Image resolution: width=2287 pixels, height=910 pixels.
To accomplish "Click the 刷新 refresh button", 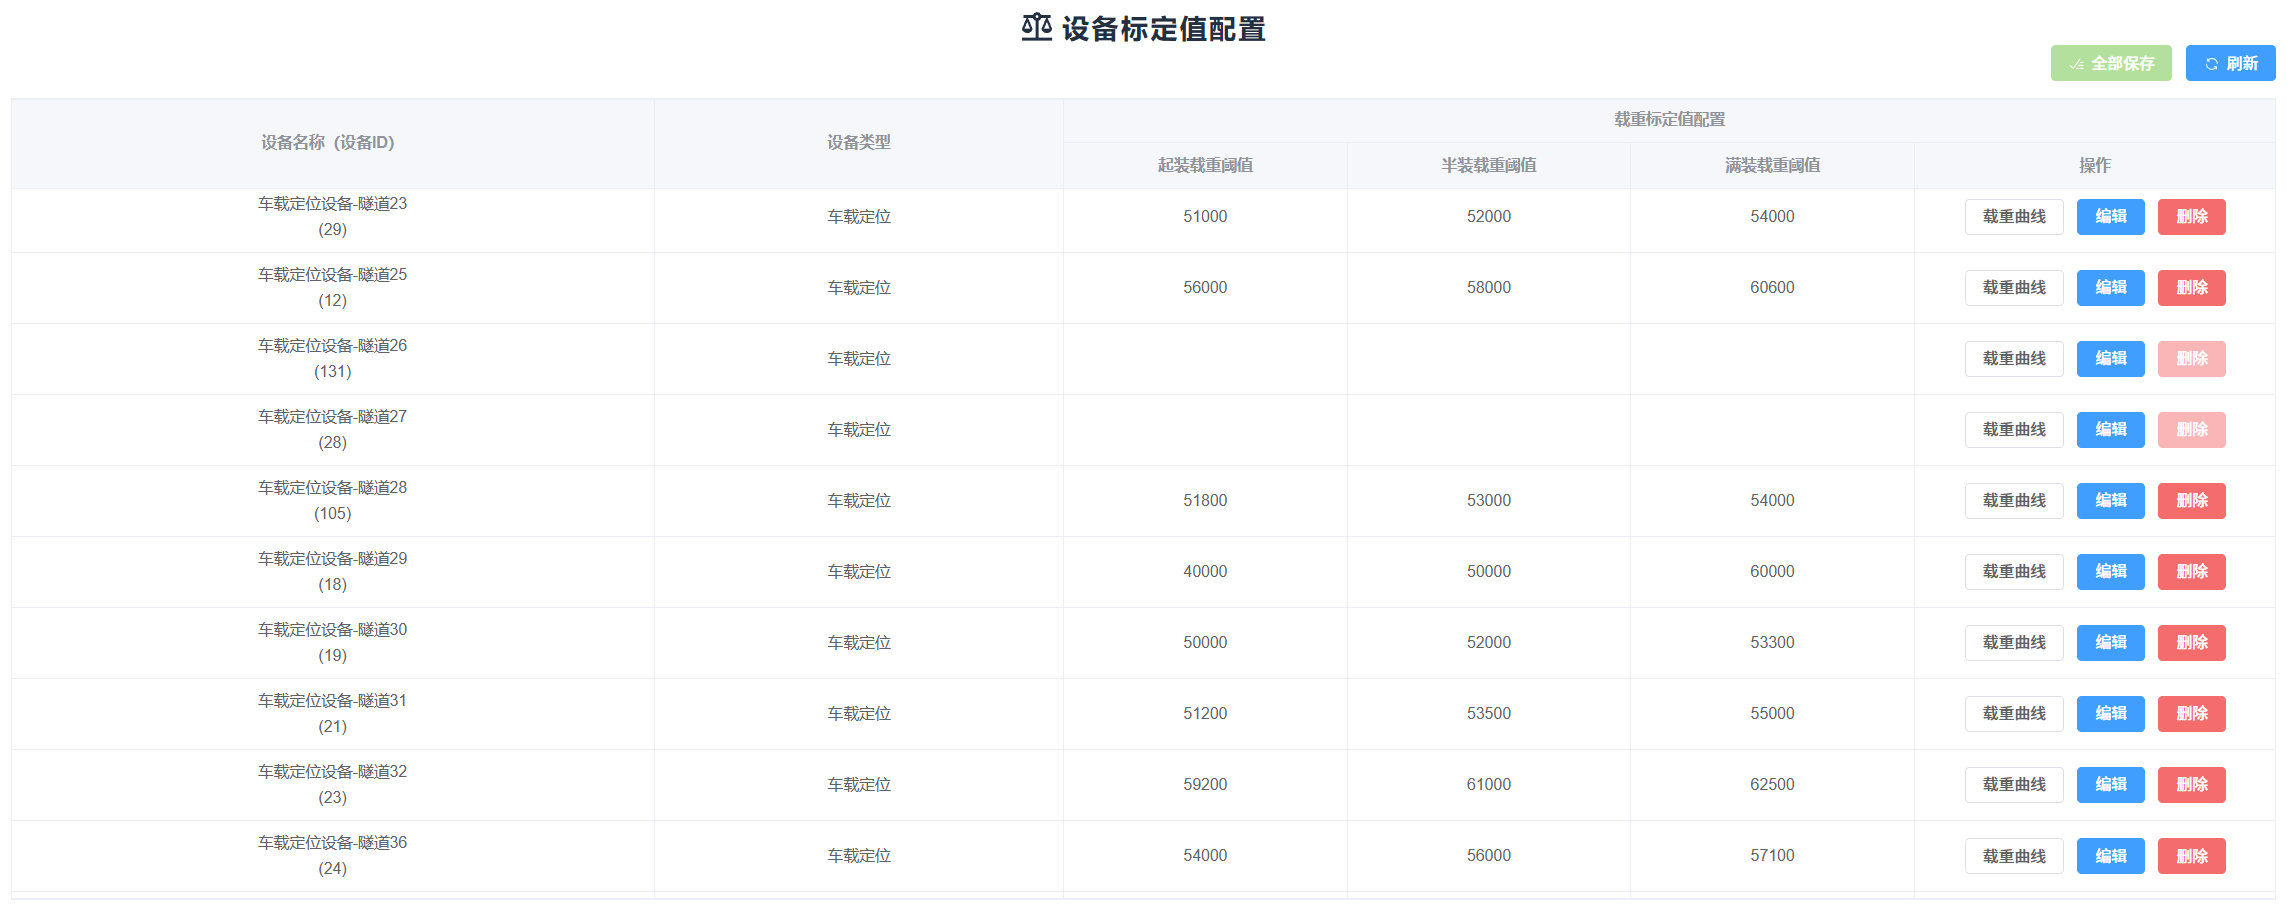I will pyautogui.click(x=2229, y=63).
